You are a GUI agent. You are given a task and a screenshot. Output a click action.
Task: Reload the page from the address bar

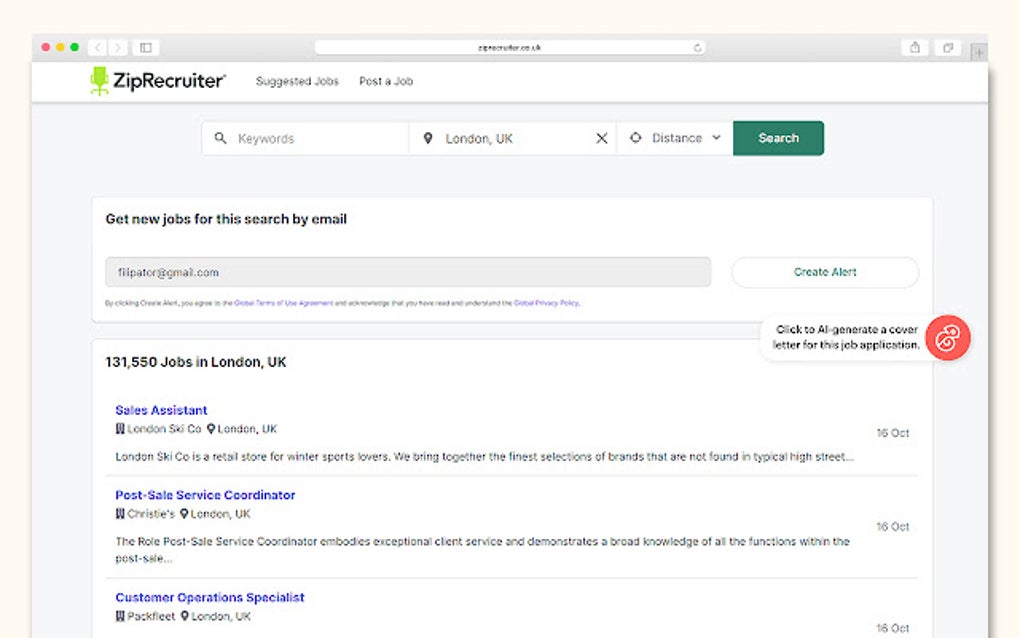697,47
